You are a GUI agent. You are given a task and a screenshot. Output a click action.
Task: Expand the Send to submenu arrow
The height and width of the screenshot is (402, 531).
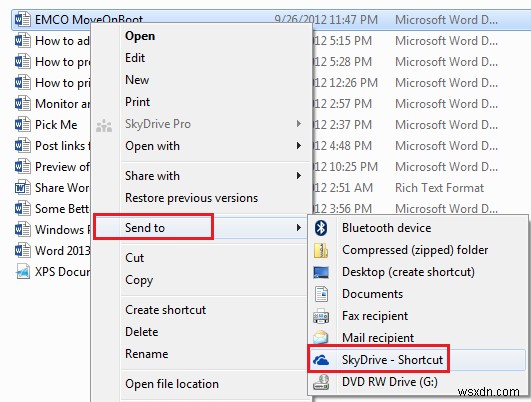(x=299, y=228)
